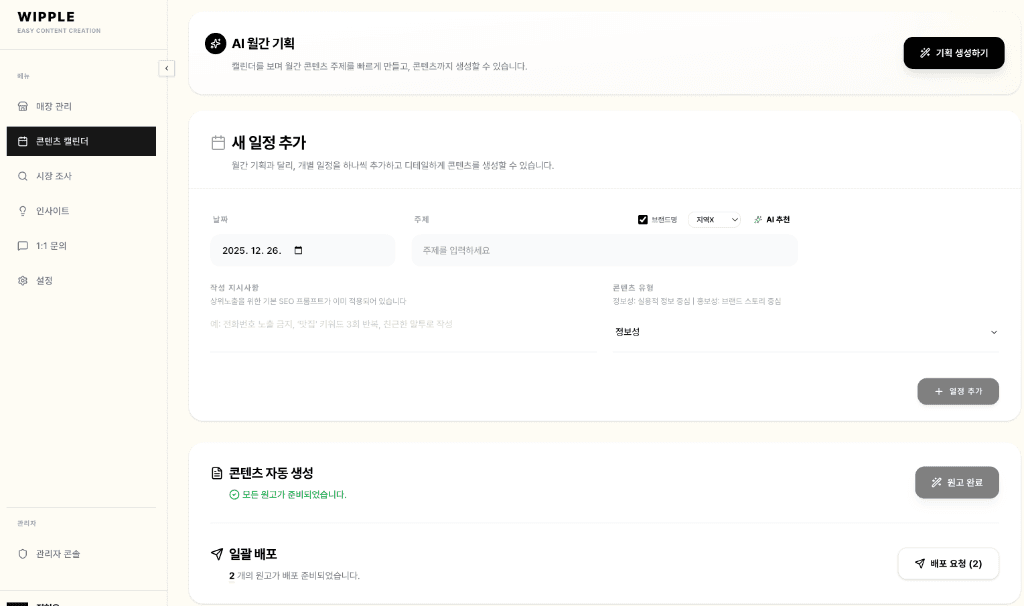Screen dimensions: 1024x606
Task: Expand the 정보성 content type dropdown
Action: 806,331
